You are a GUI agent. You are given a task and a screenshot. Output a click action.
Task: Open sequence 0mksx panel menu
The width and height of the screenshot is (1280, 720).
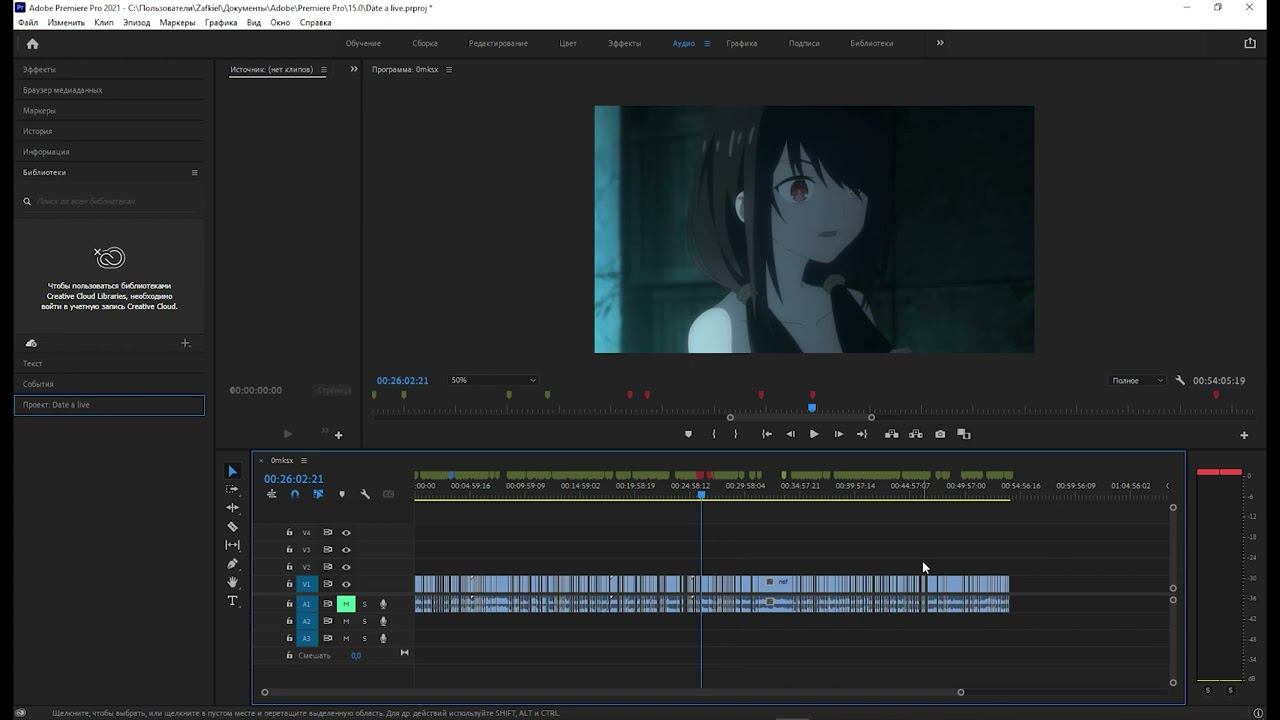304,460
